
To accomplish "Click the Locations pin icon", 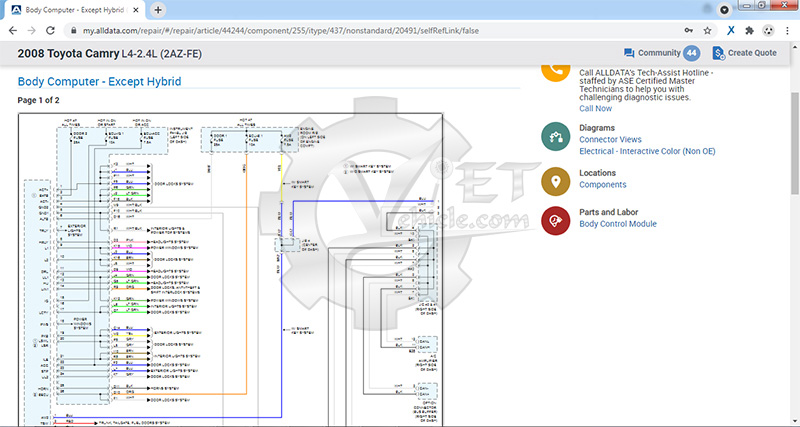I will pos(555,182).
